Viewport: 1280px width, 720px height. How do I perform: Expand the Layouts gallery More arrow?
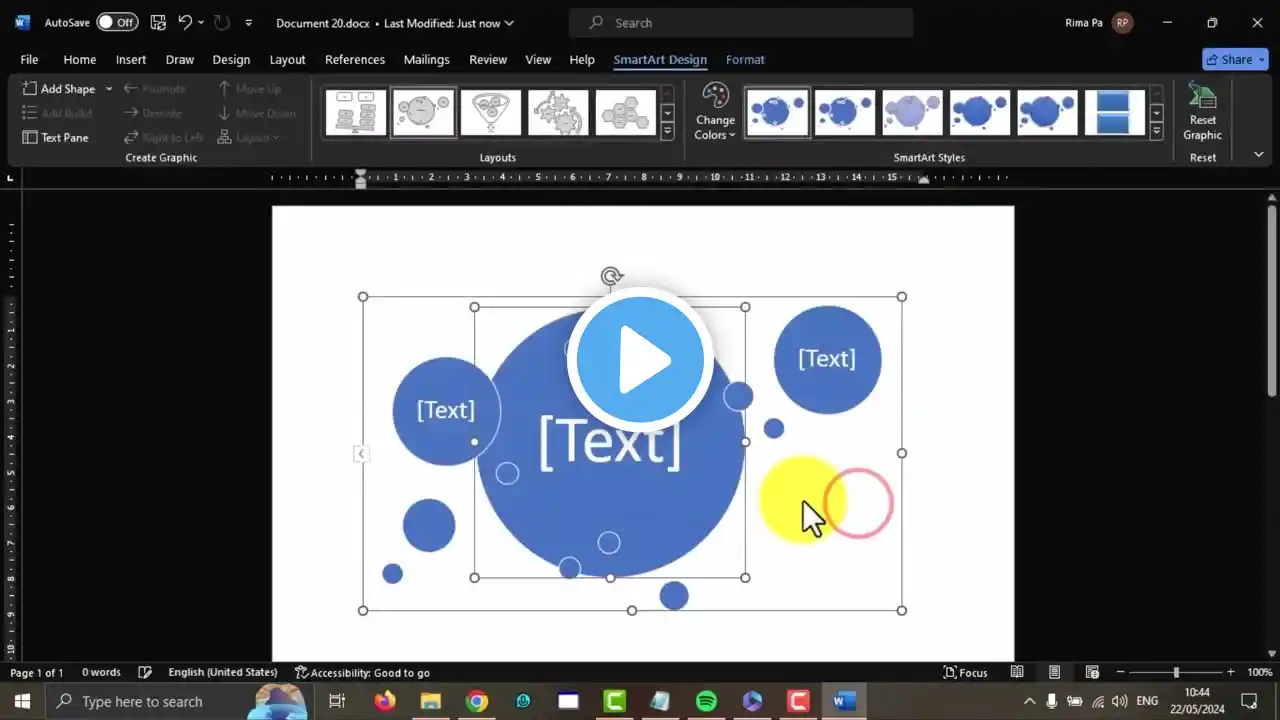(667, 130)
